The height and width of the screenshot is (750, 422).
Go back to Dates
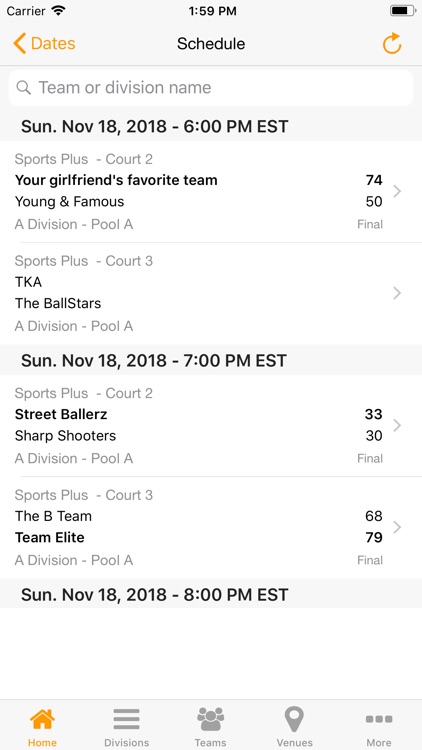[x=44, y=44]
